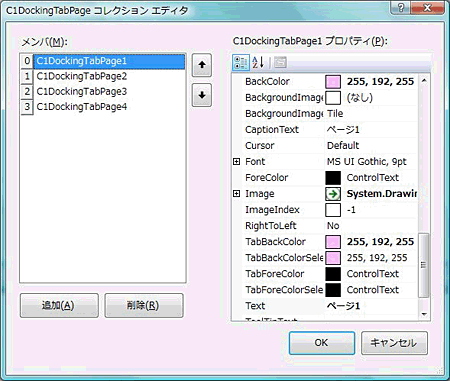The image size is (450, 381).
Task: Click the TabBackColor pink swatch
Action: 333,242
